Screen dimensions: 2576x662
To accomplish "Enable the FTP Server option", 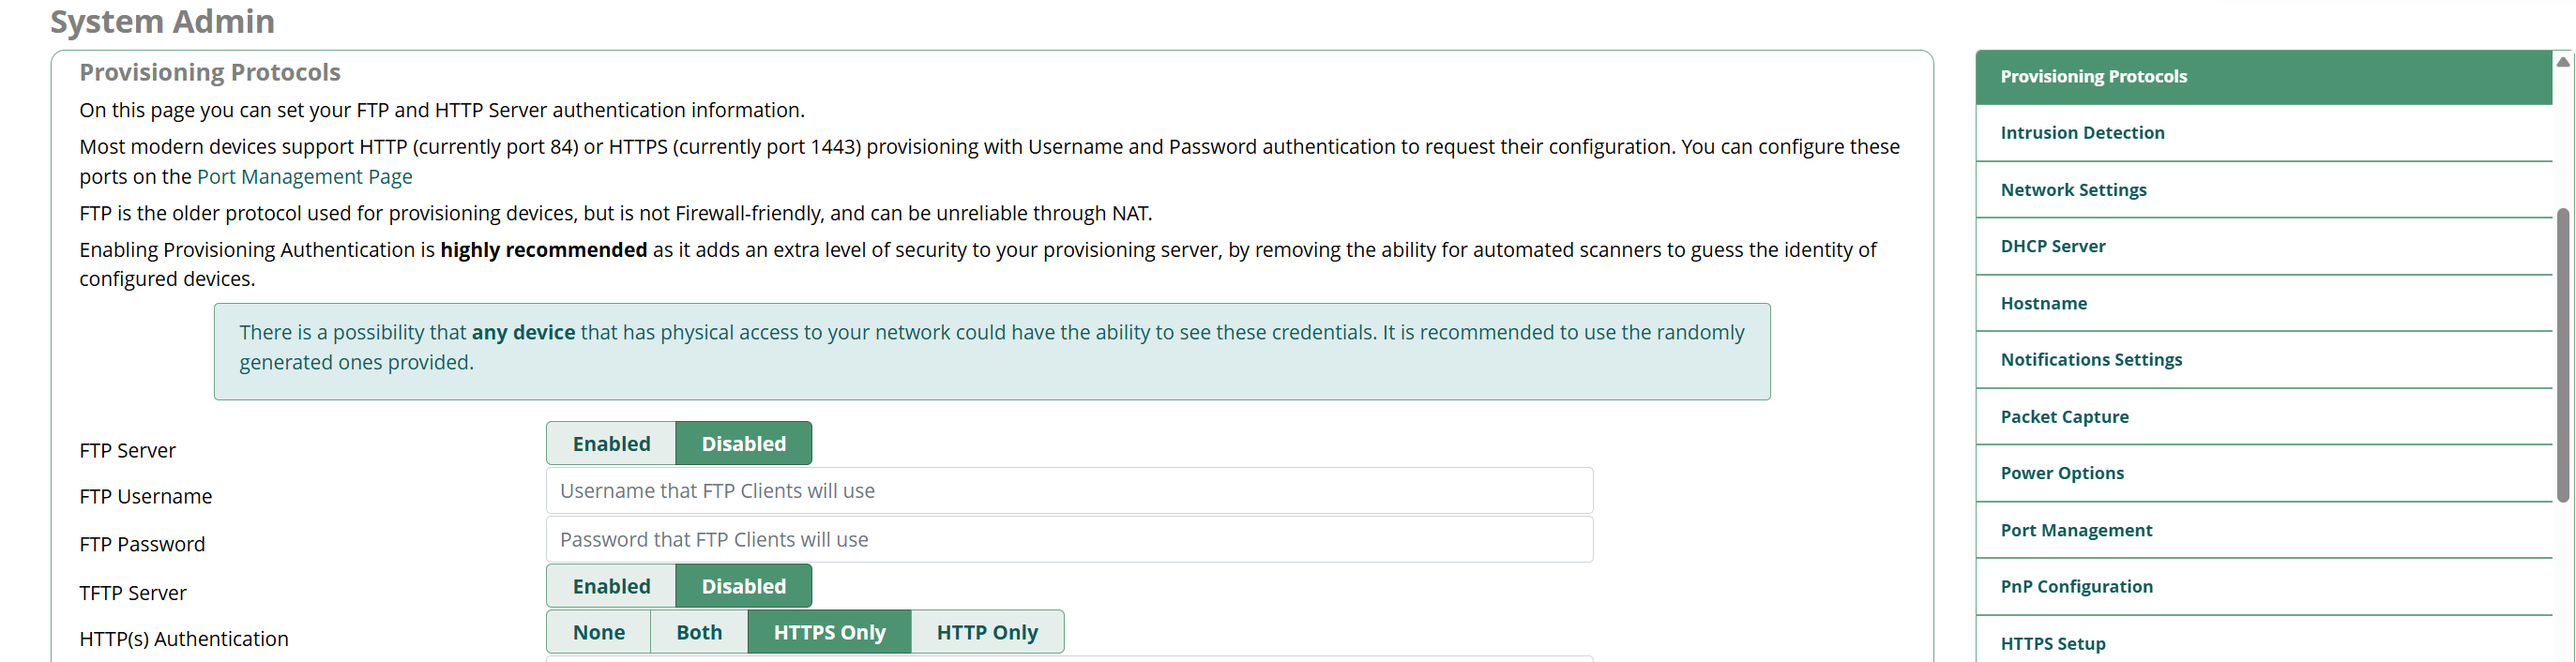I will (611, 444).
